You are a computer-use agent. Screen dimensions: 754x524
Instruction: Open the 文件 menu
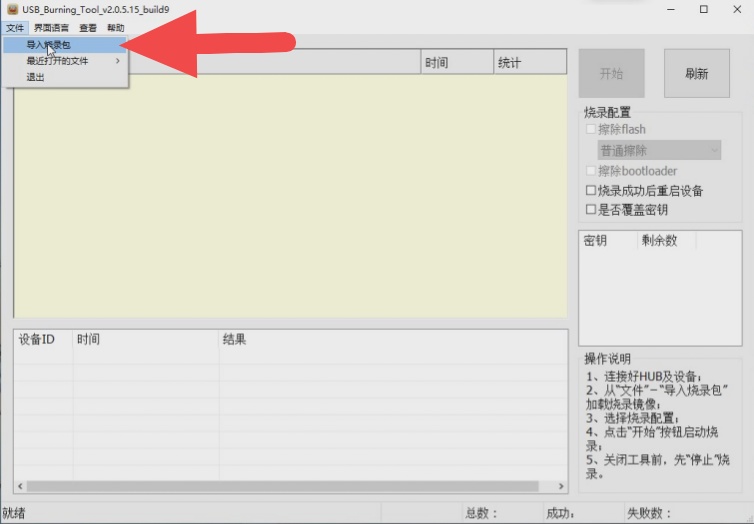coord(14,28)
